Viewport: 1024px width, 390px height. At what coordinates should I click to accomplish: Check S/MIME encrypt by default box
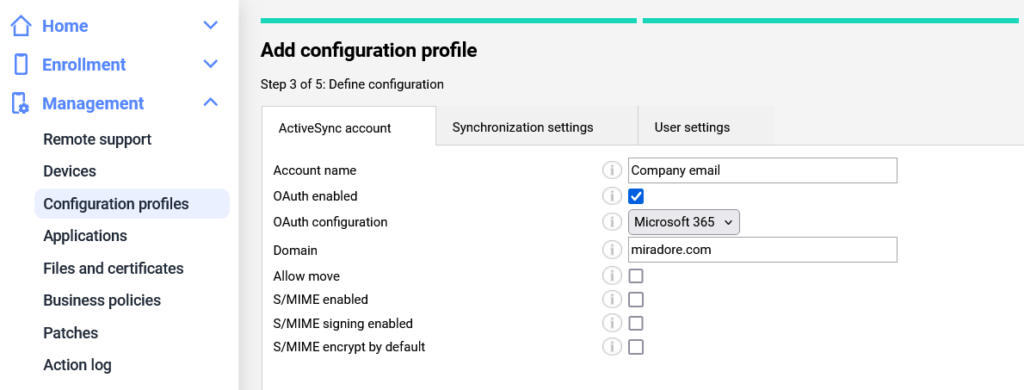(x=636, y=347)
